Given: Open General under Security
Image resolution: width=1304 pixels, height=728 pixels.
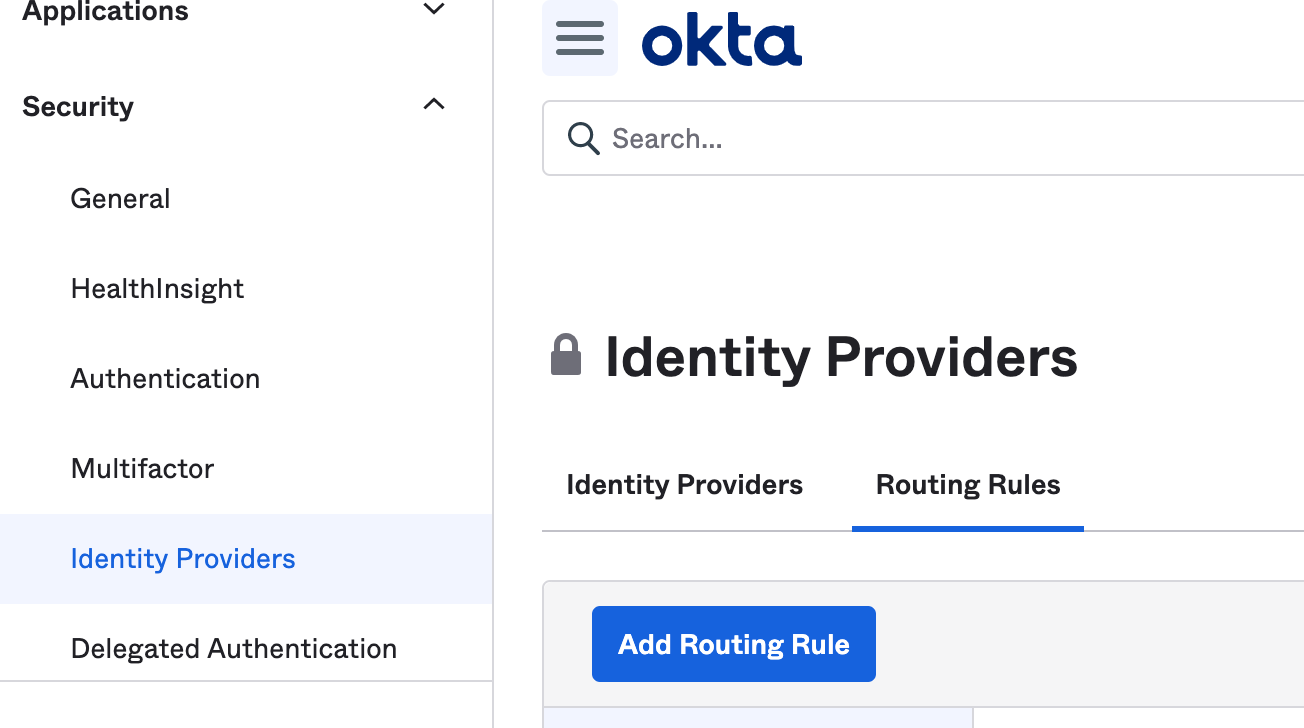Looking at the screenshot, I should click(x=120, y=198).
